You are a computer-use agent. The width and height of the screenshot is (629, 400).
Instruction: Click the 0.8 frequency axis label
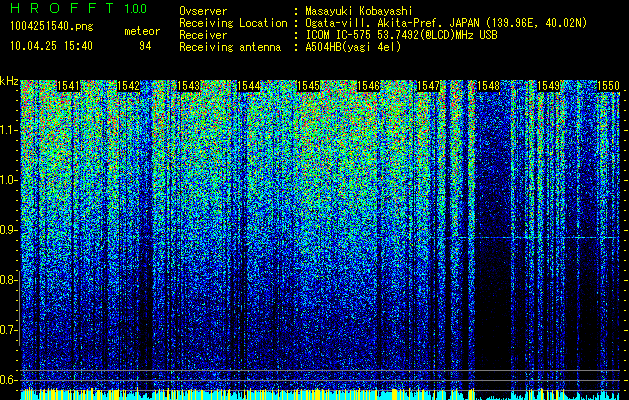pos(8,280)
